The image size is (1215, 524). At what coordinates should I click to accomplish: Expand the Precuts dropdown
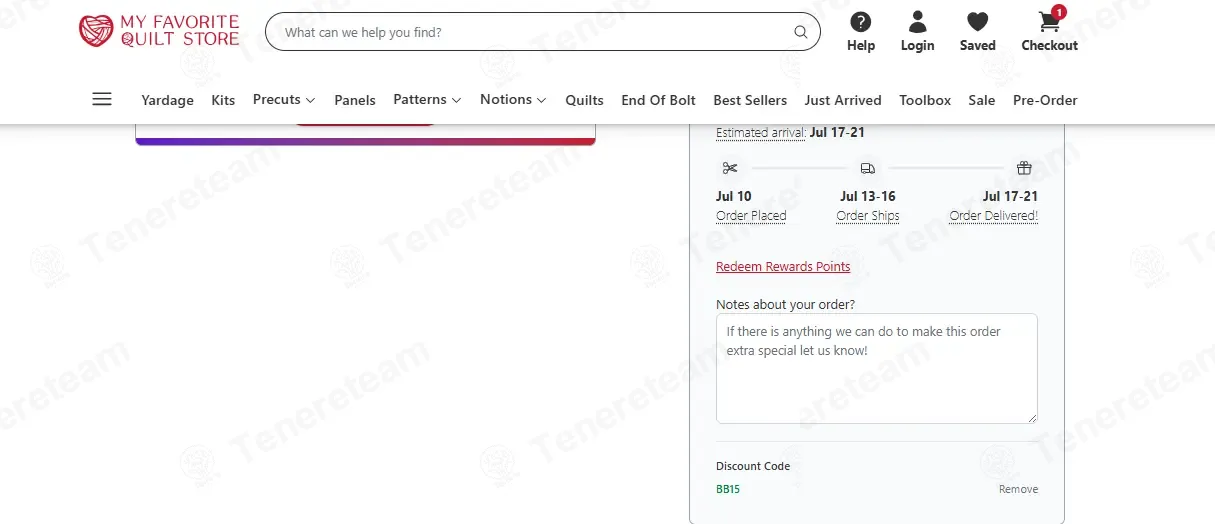284,100
